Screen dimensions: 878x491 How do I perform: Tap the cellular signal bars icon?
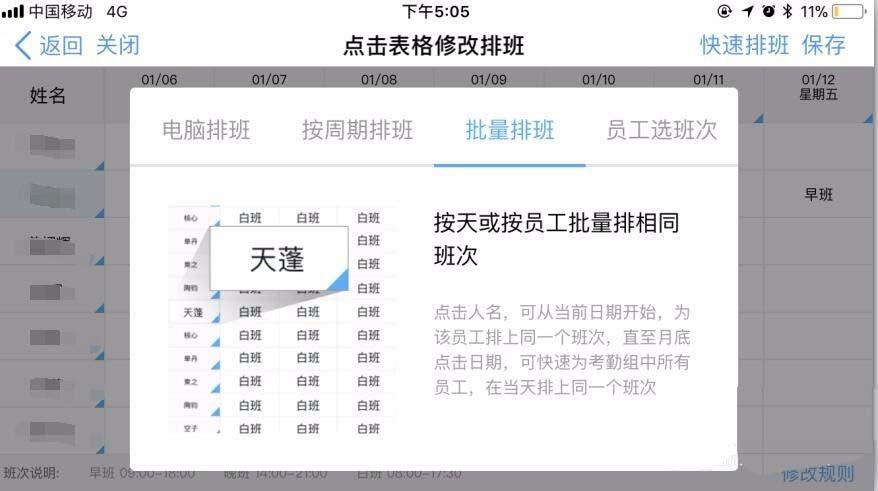point(13,11)
